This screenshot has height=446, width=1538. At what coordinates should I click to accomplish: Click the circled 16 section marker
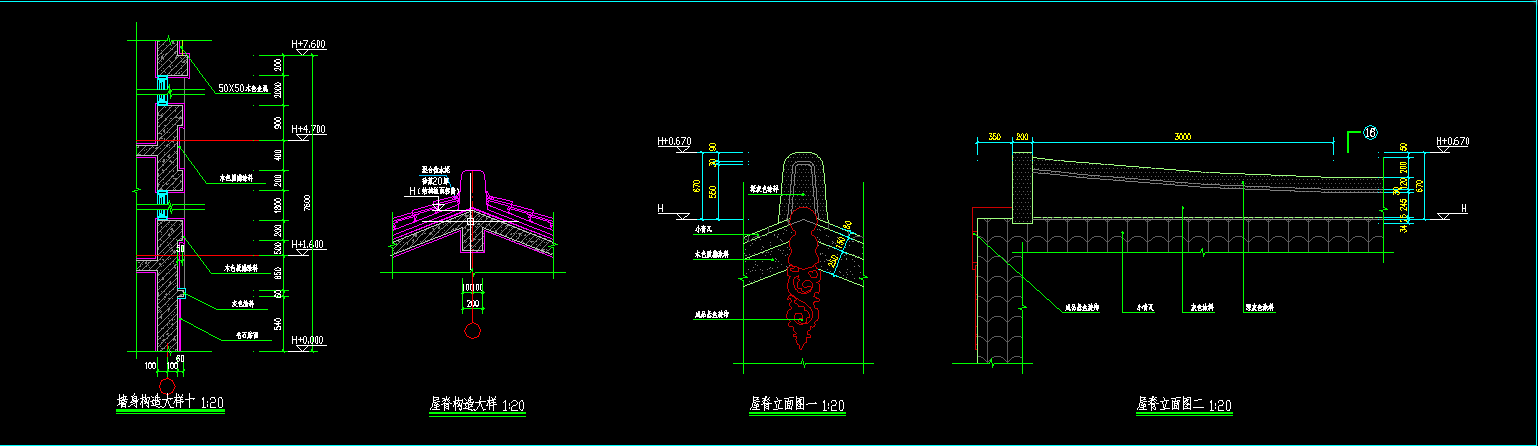coord(1370,132)
